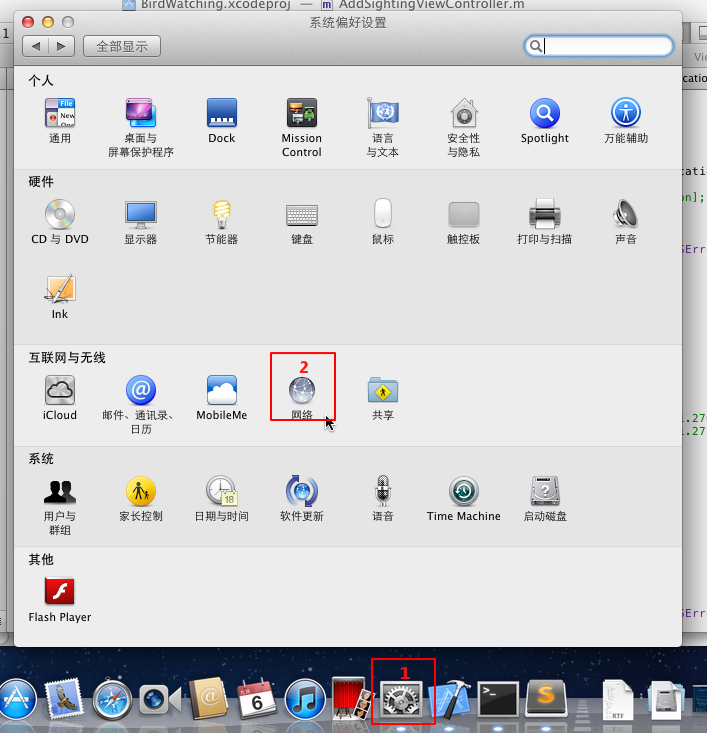Screen dimensions: 707x733
Task: Open 启动磁盘 startup disk preferences
Action: click(x=545, y=498)
